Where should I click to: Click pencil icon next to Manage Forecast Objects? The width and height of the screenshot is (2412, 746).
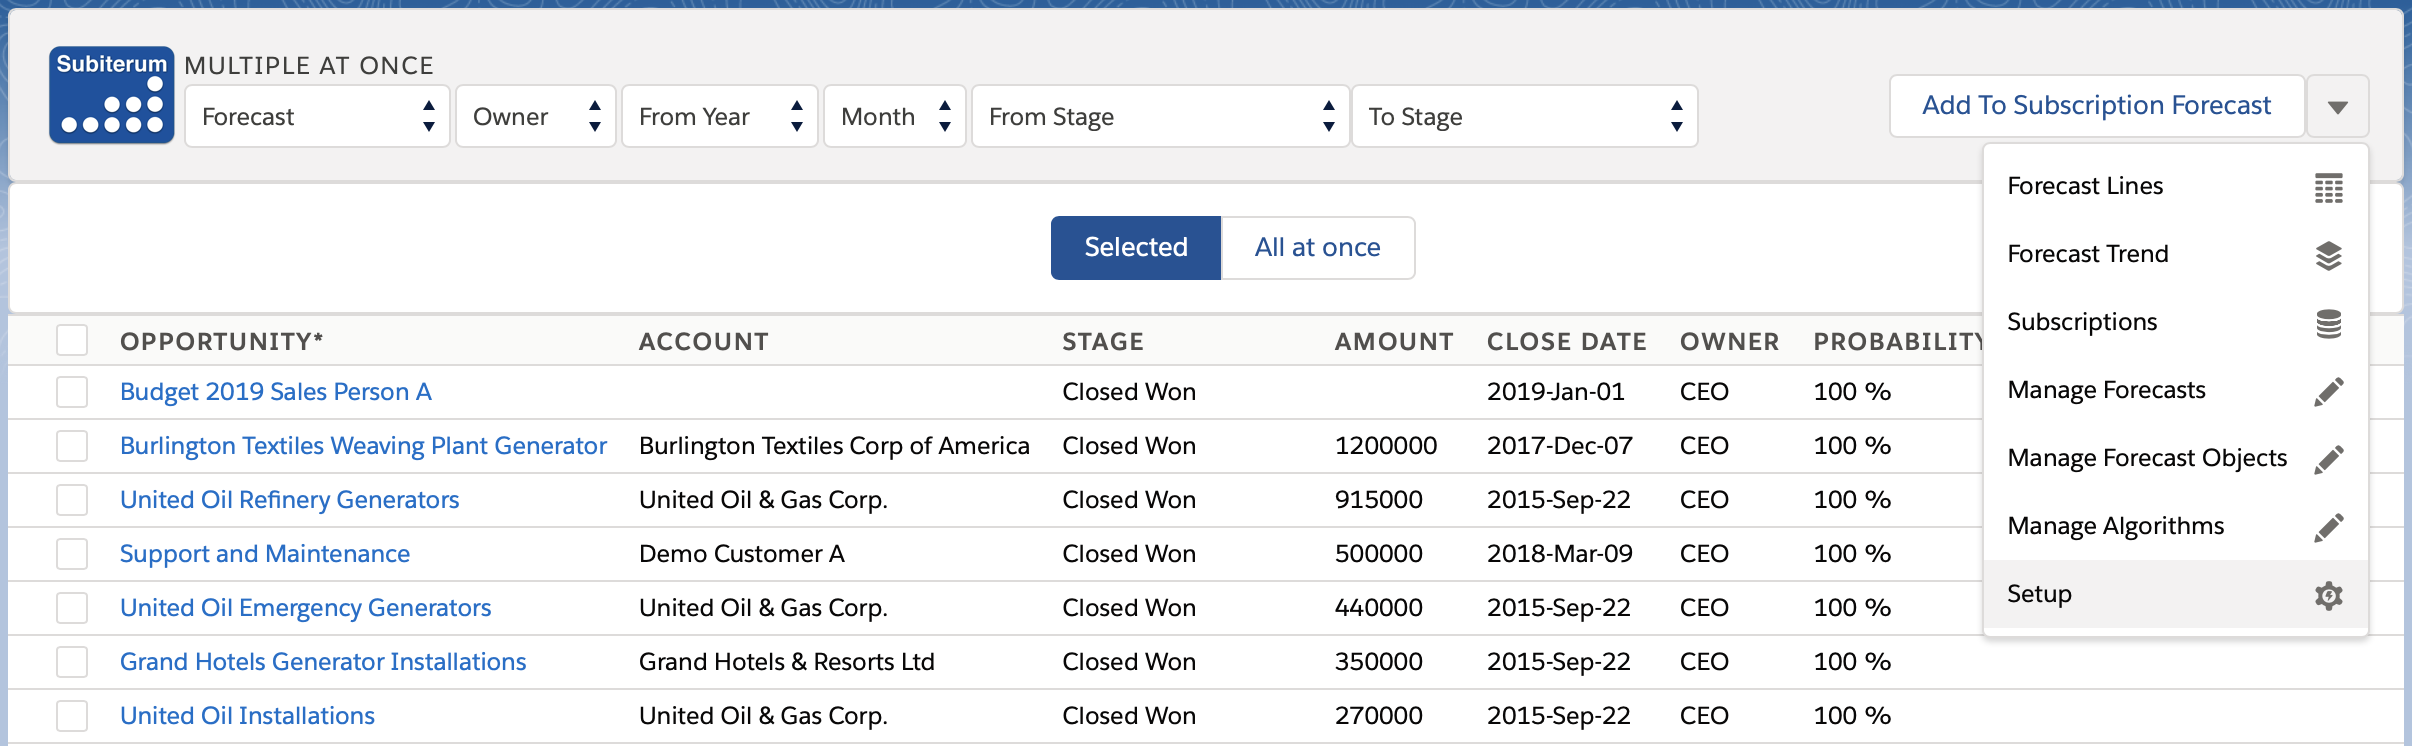[x=2328, y=459]
